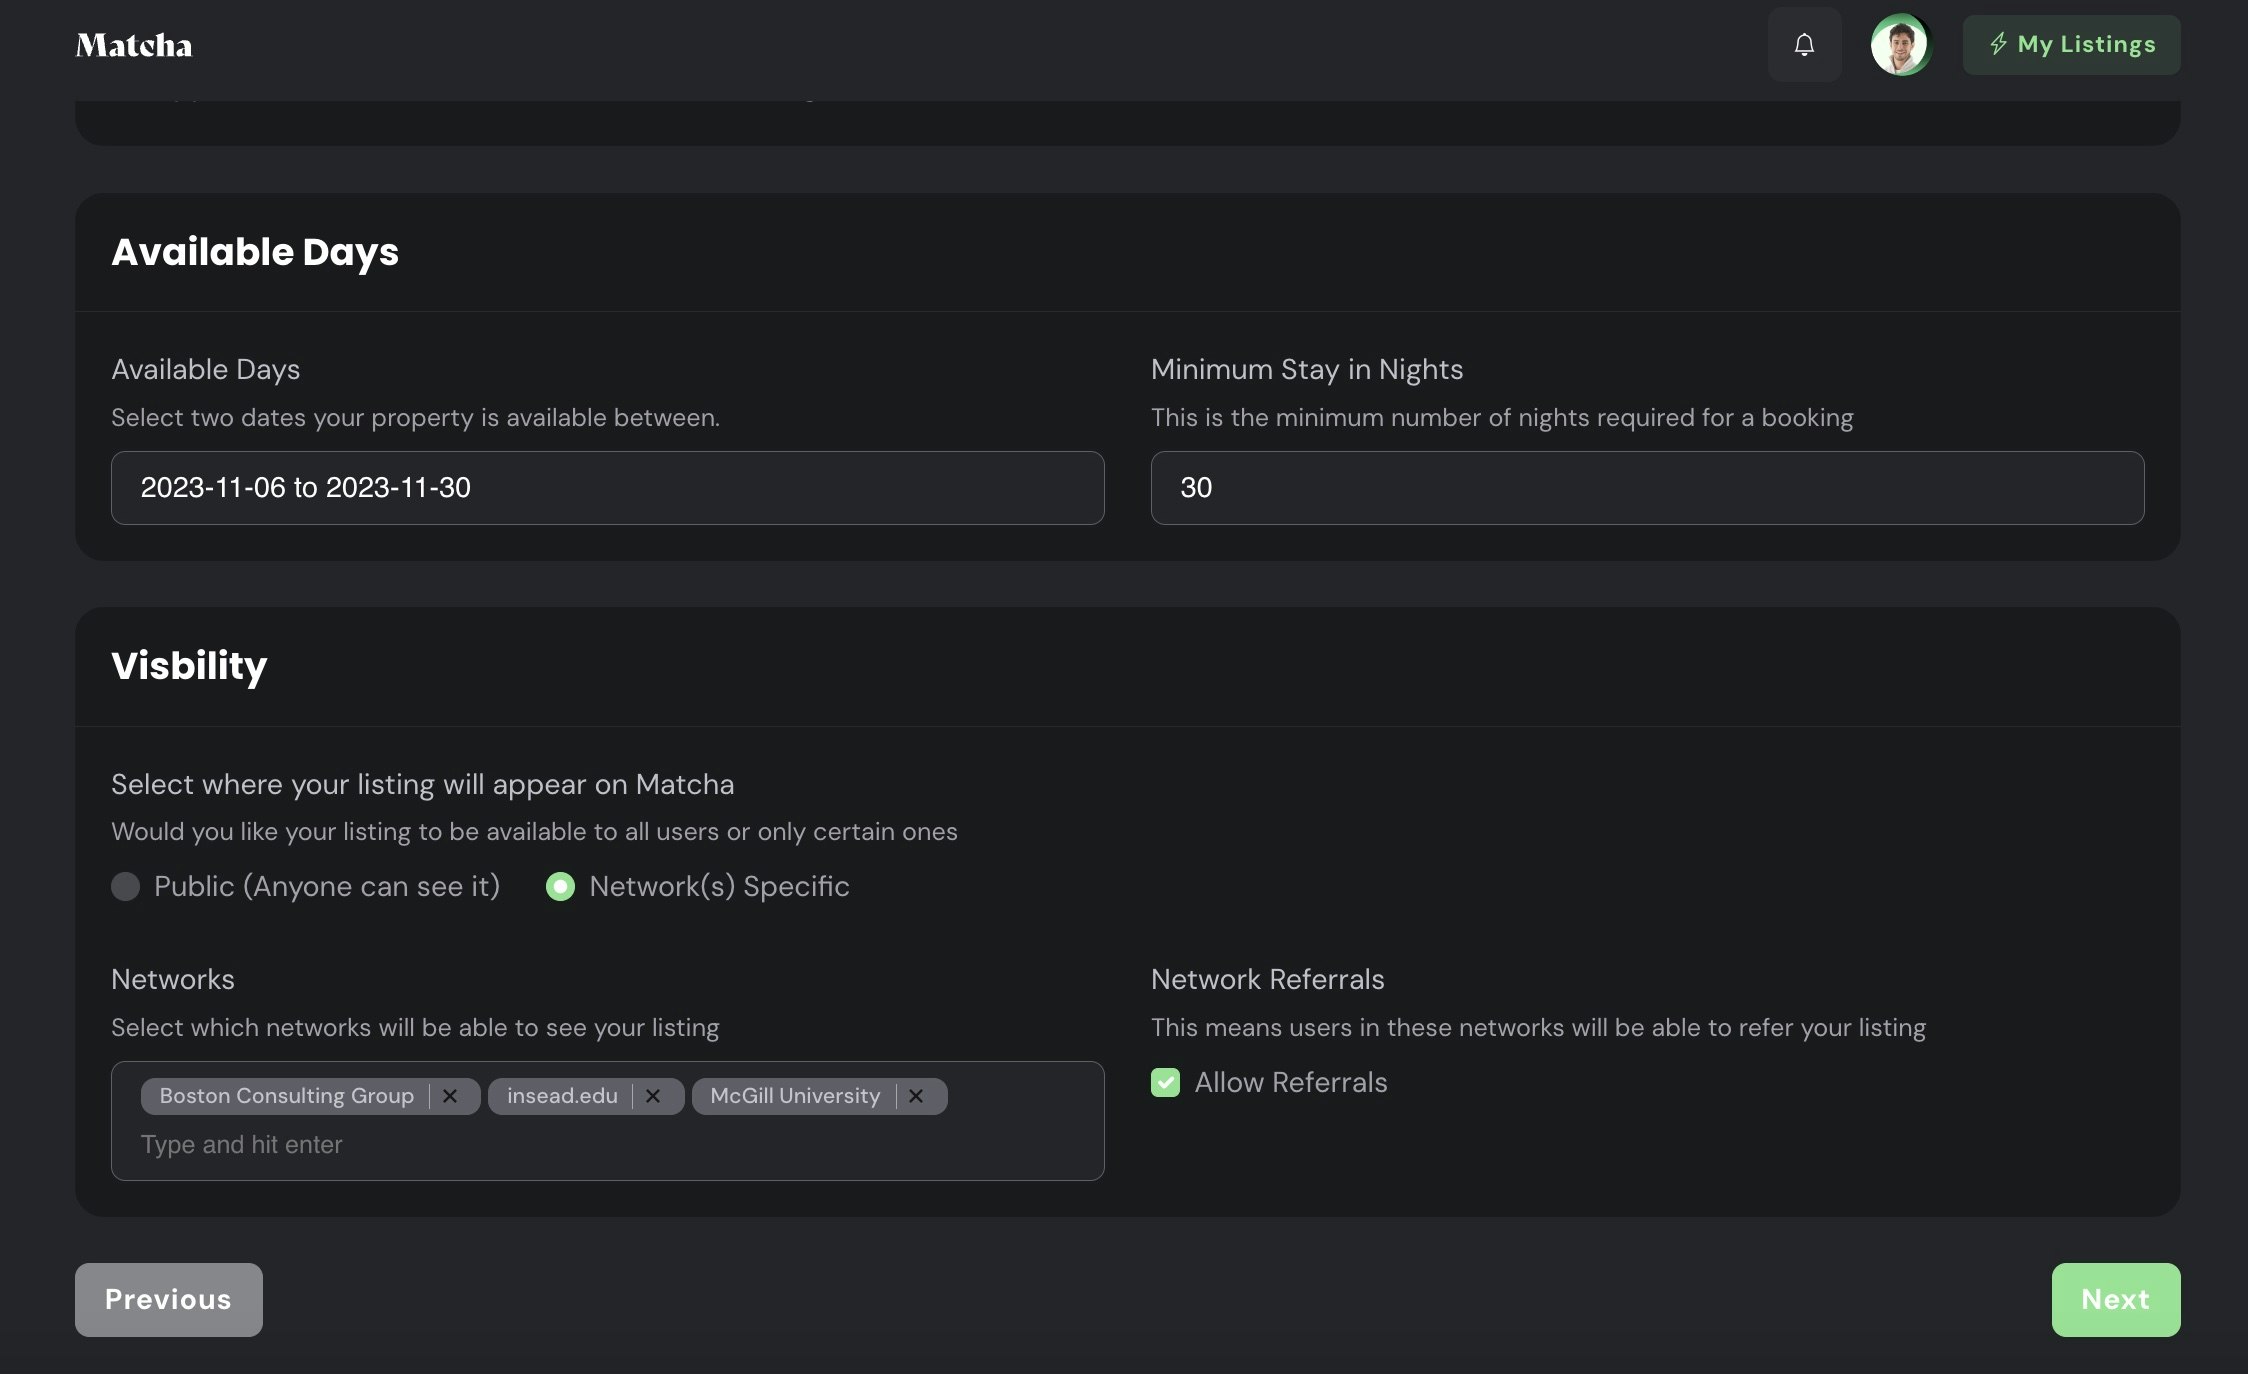Remove McGill University network tag
The width and height of the screenshot is (2248, 1374).
coord(916,1096)
